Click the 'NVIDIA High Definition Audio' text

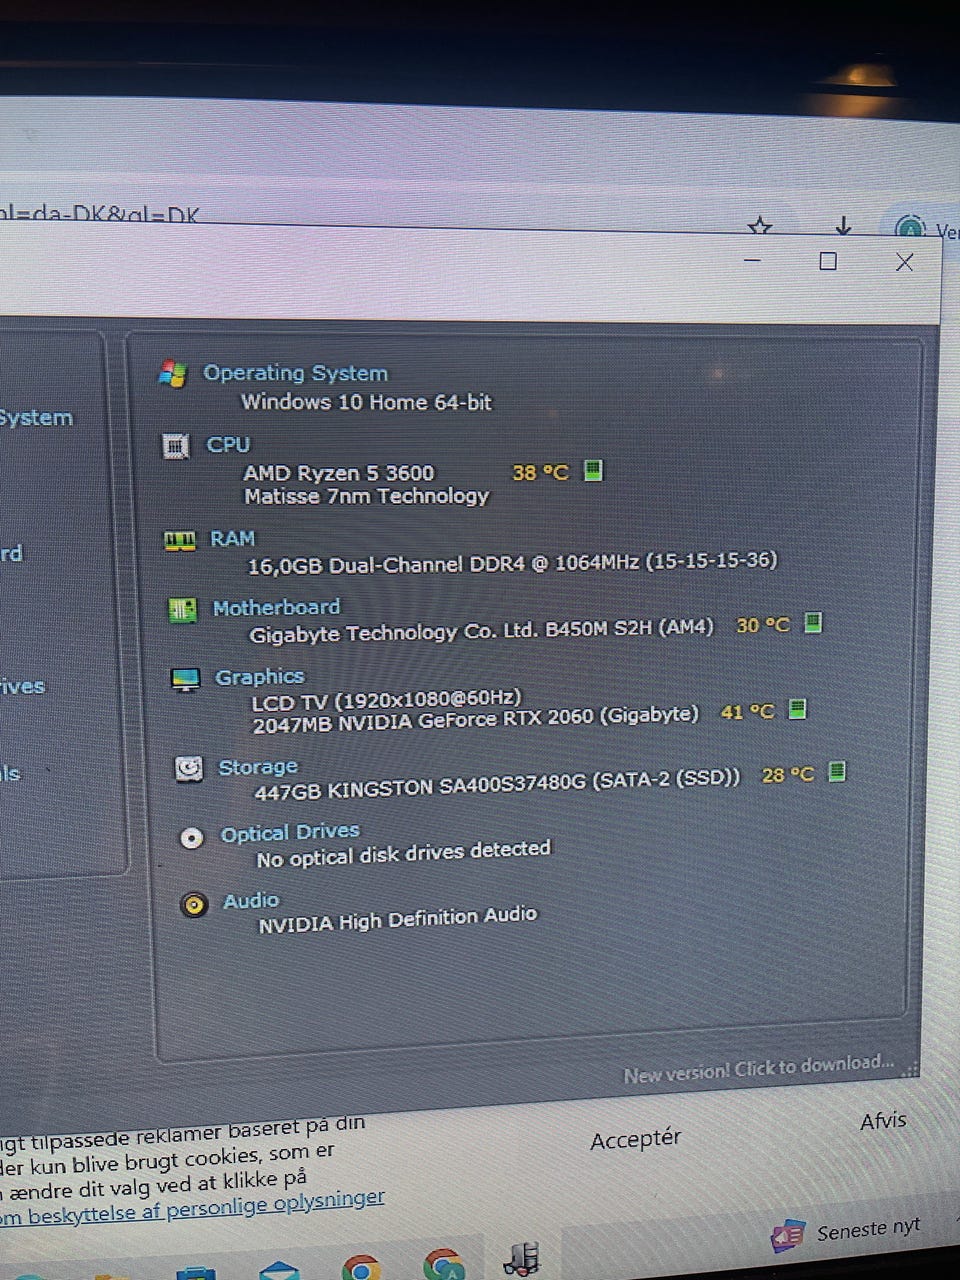(x=398, y=919)
